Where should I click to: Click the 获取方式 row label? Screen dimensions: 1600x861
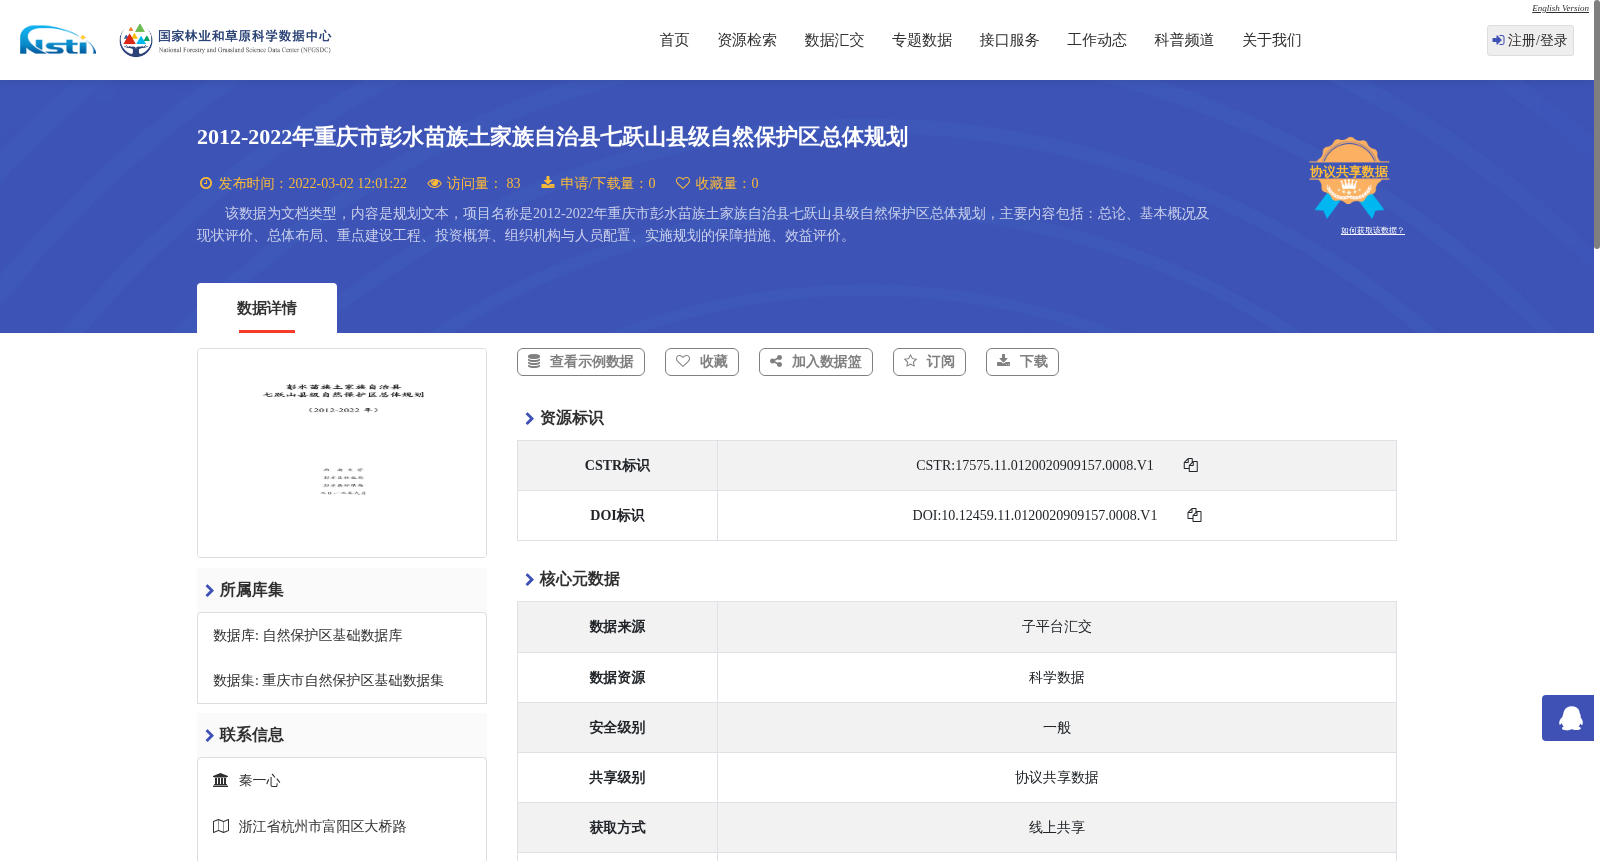pos(617,827)
